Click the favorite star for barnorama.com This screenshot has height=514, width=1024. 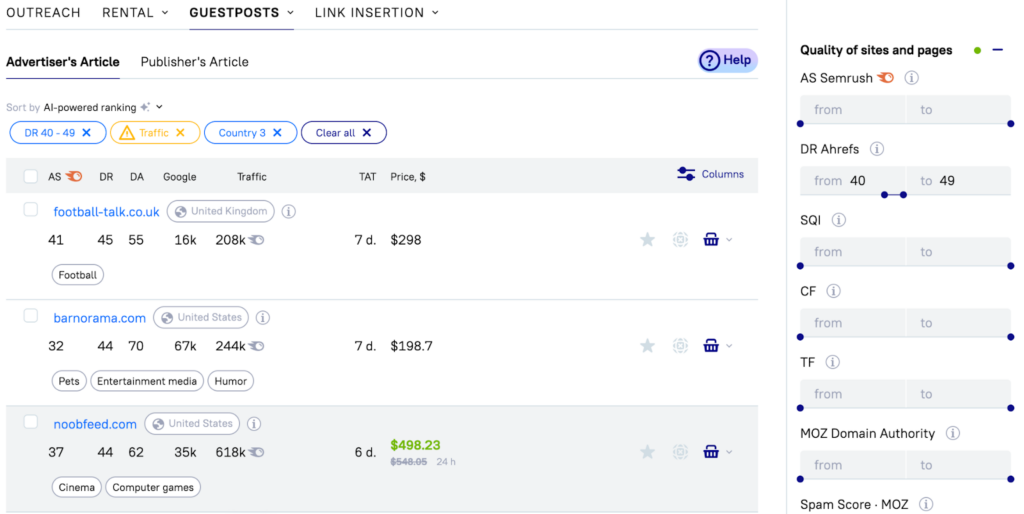[647, 346]
